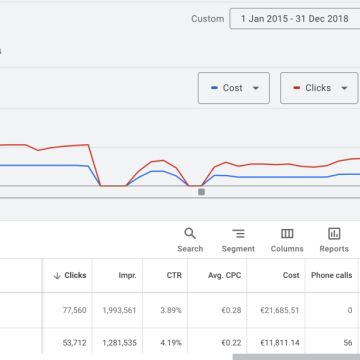Click the blue Cost series swatch
This screenshot has height=360, width=360.
(x=214, y=88)
